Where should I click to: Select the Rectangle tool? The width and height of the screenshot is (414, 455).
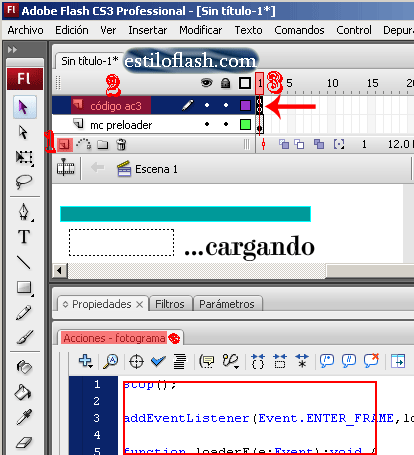[x=24, y=287]
